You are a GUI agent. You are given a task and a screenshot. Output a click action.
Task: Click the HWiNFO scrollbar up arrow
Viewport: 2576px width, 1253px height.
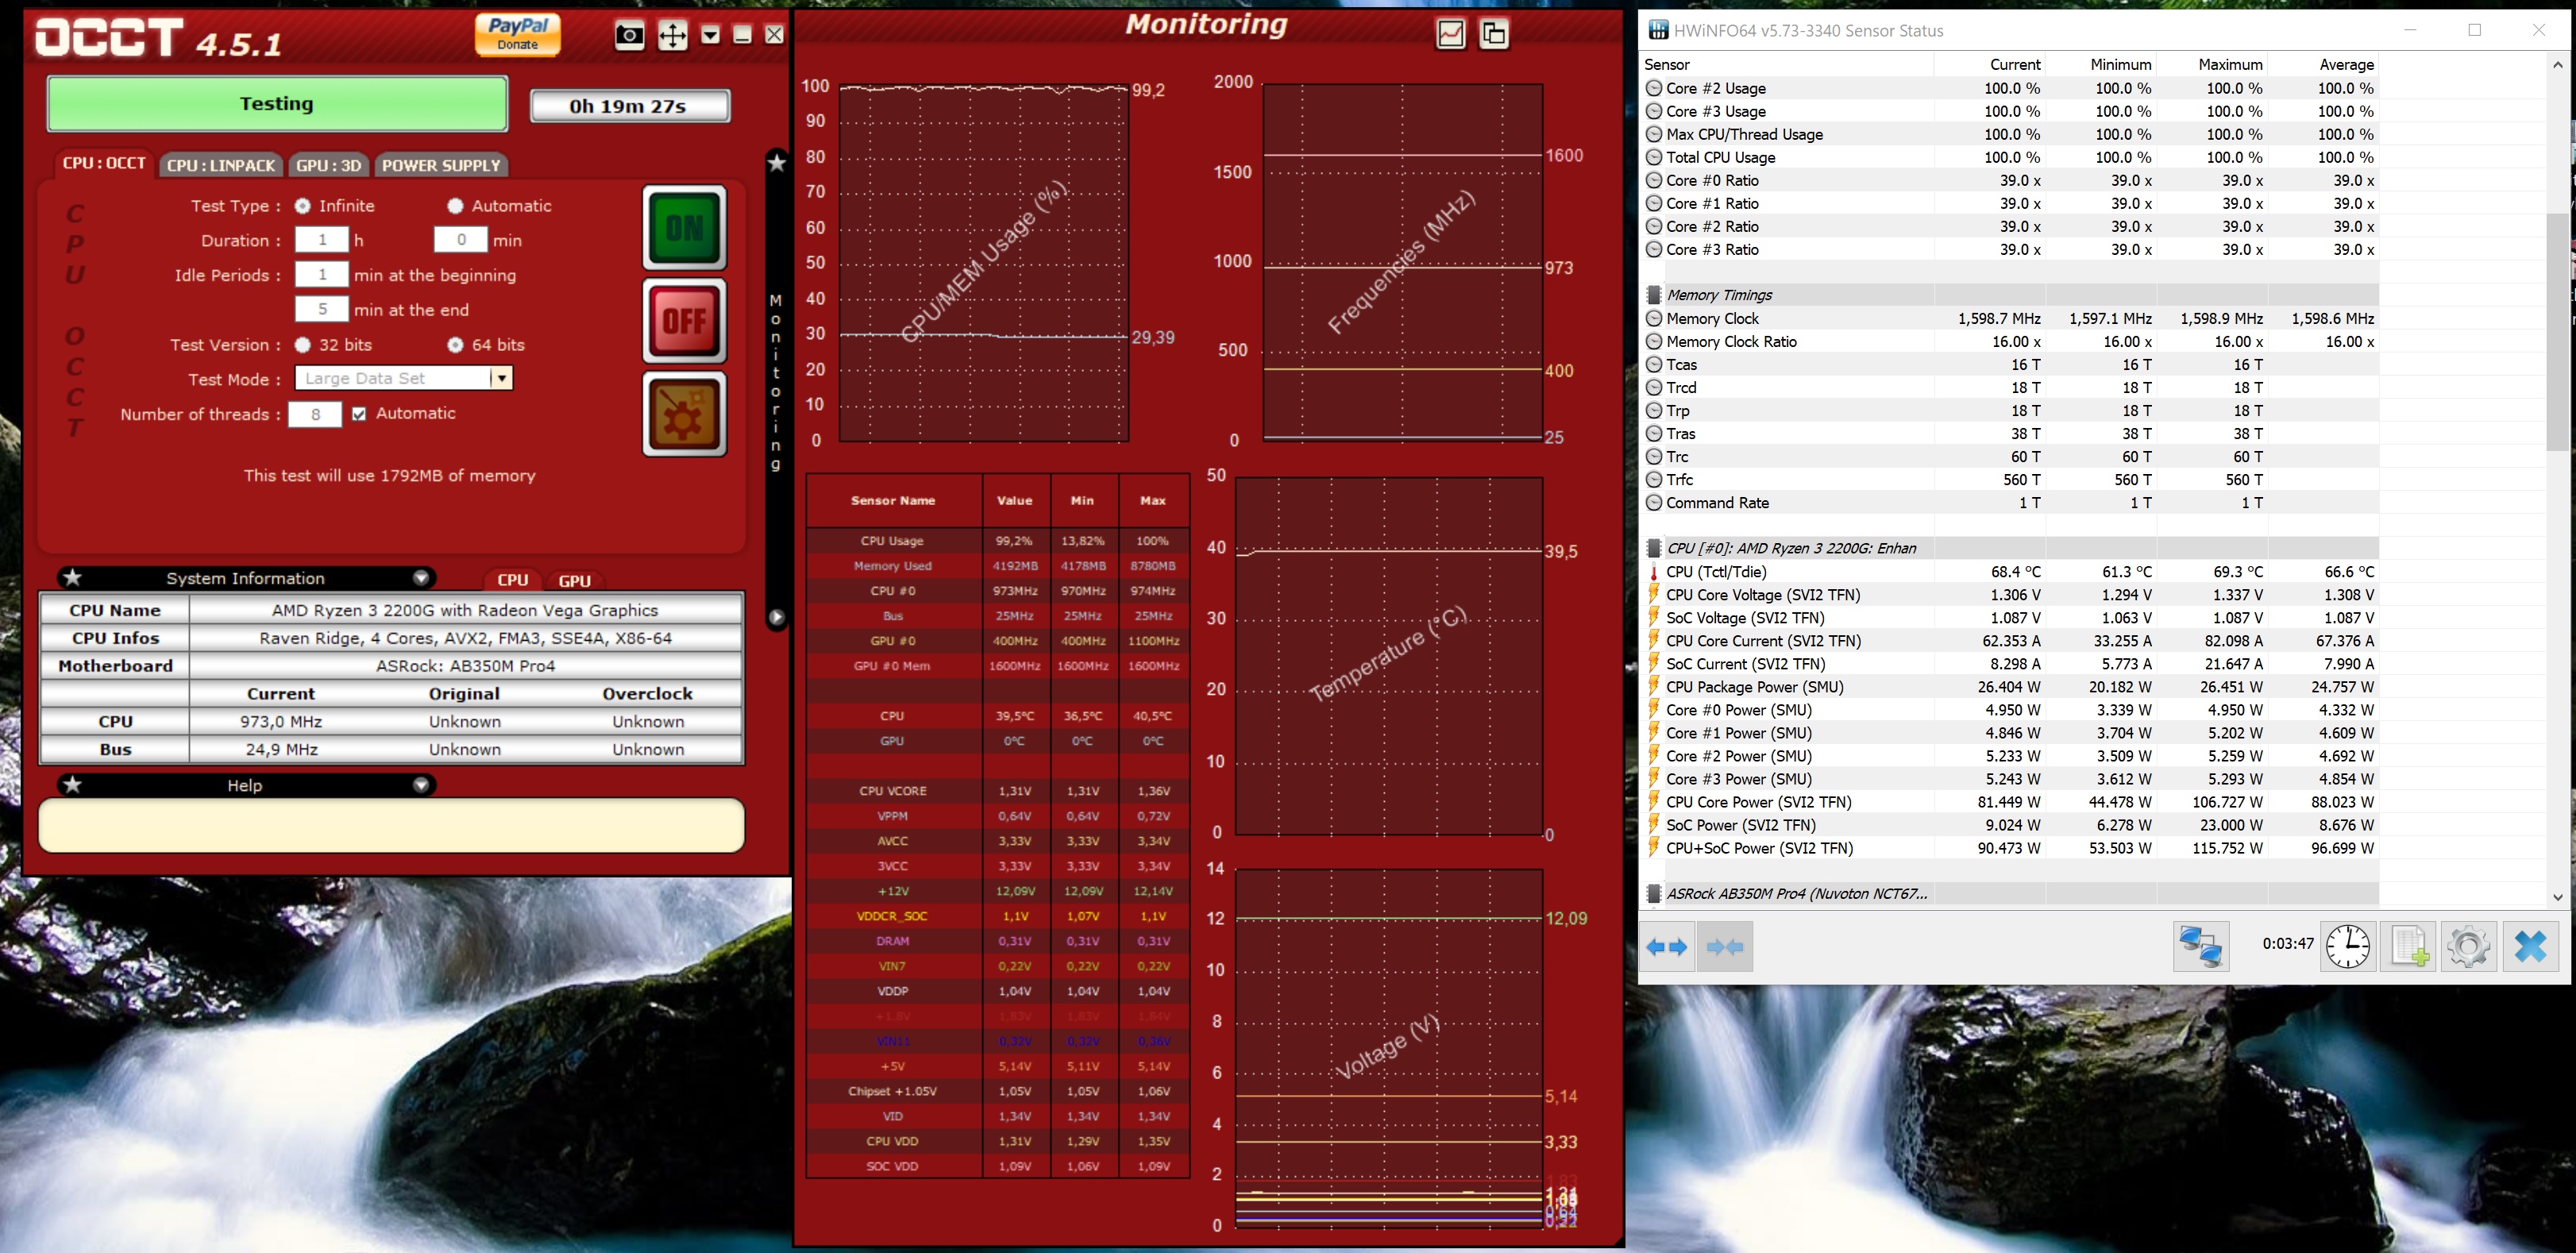pos(2557,65)
